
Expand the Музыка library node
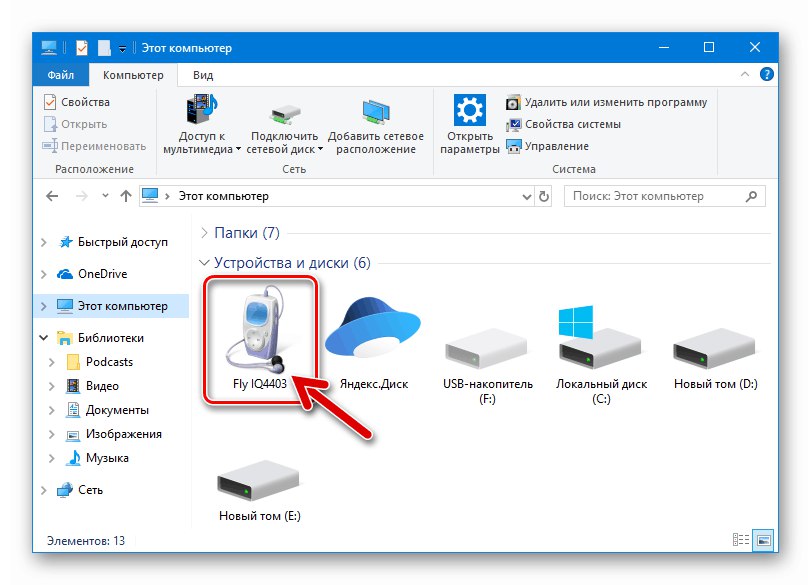52,458
